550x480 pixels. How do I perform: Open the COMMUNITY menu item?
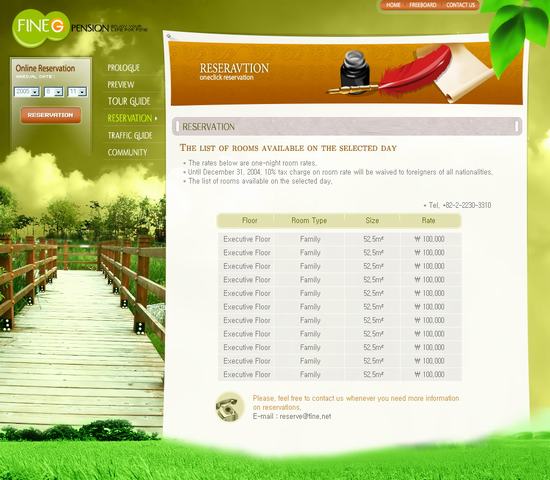(127, 152)
